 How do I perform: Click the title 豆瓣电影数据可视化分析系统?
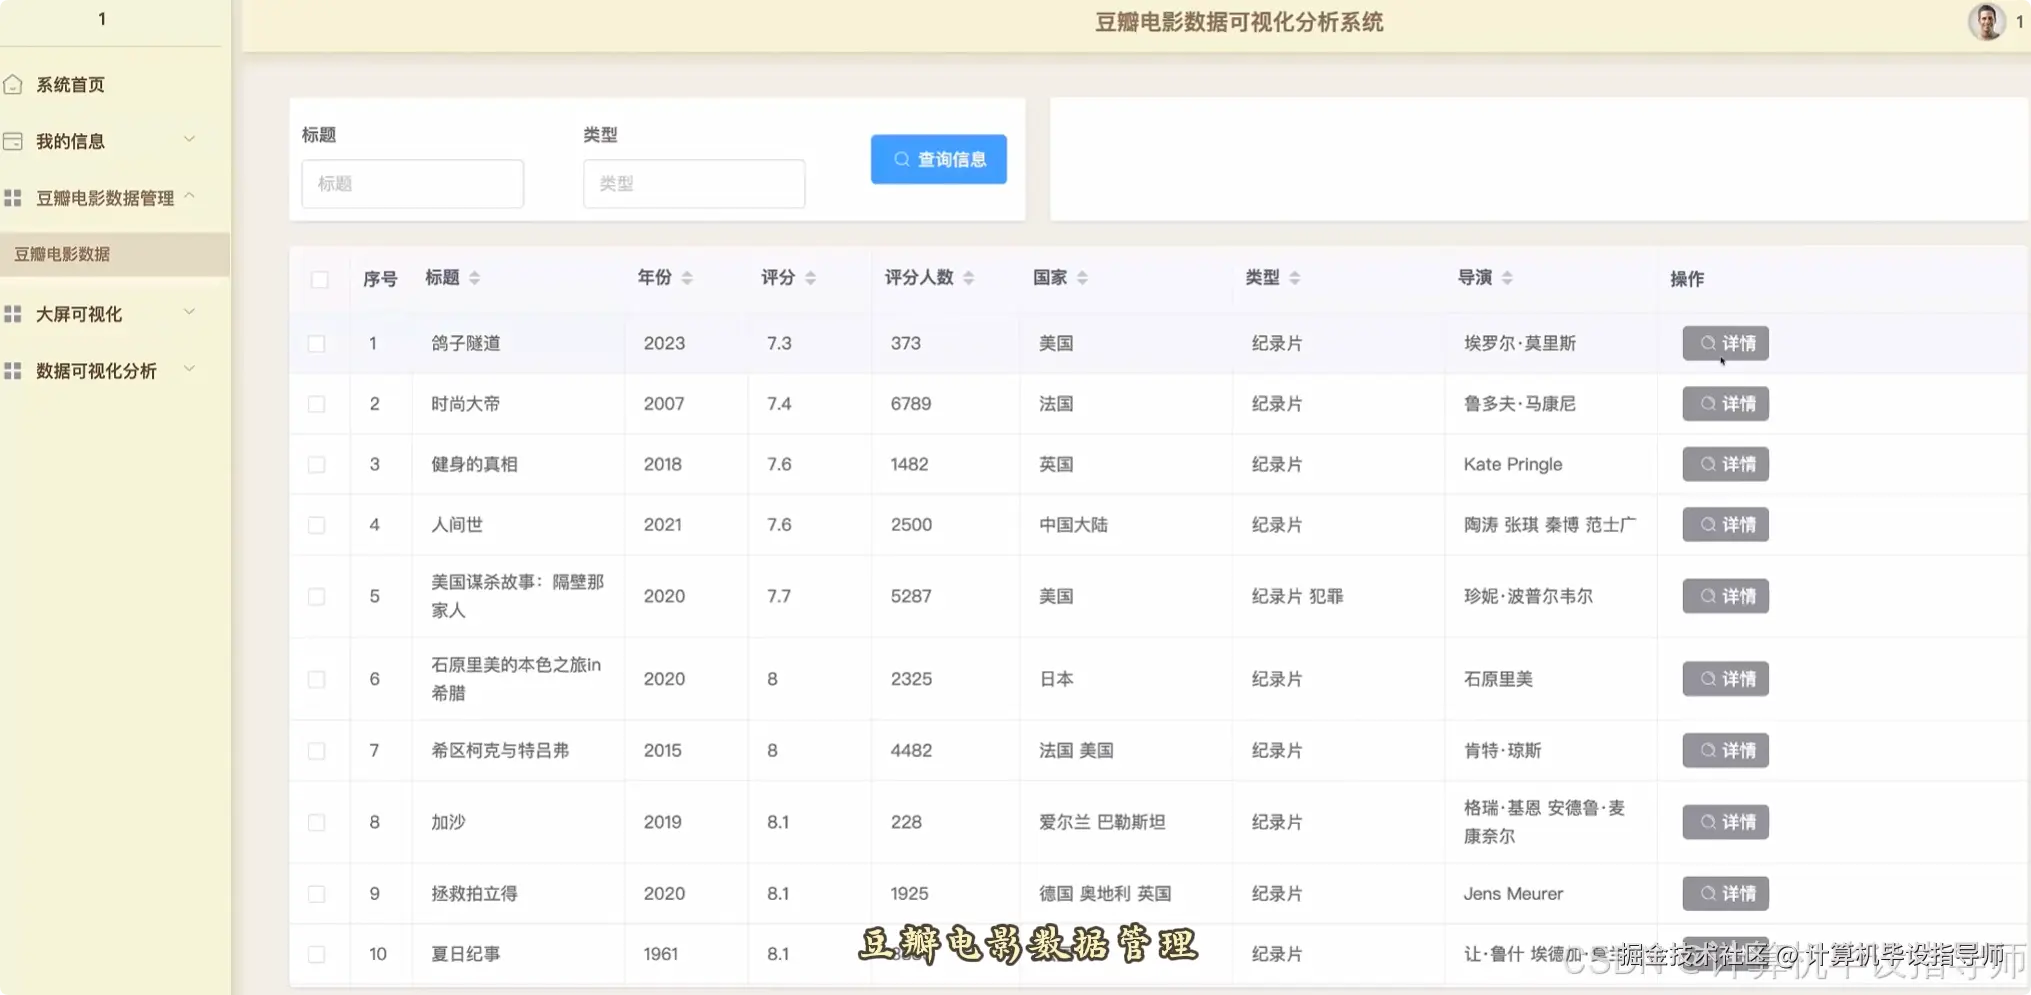click(x=1239, y=22)
